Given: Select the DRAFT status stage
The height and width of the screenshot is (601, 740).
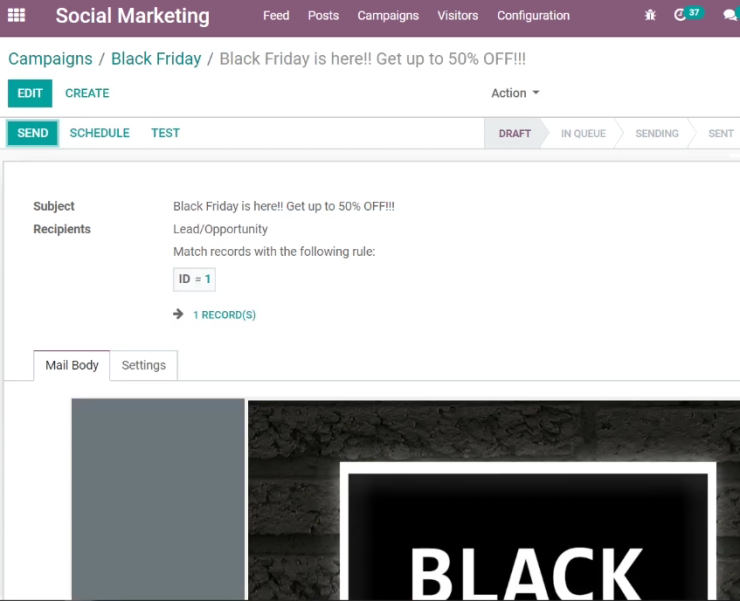Looking at the screenshot, I should click(x=515, y=134).
